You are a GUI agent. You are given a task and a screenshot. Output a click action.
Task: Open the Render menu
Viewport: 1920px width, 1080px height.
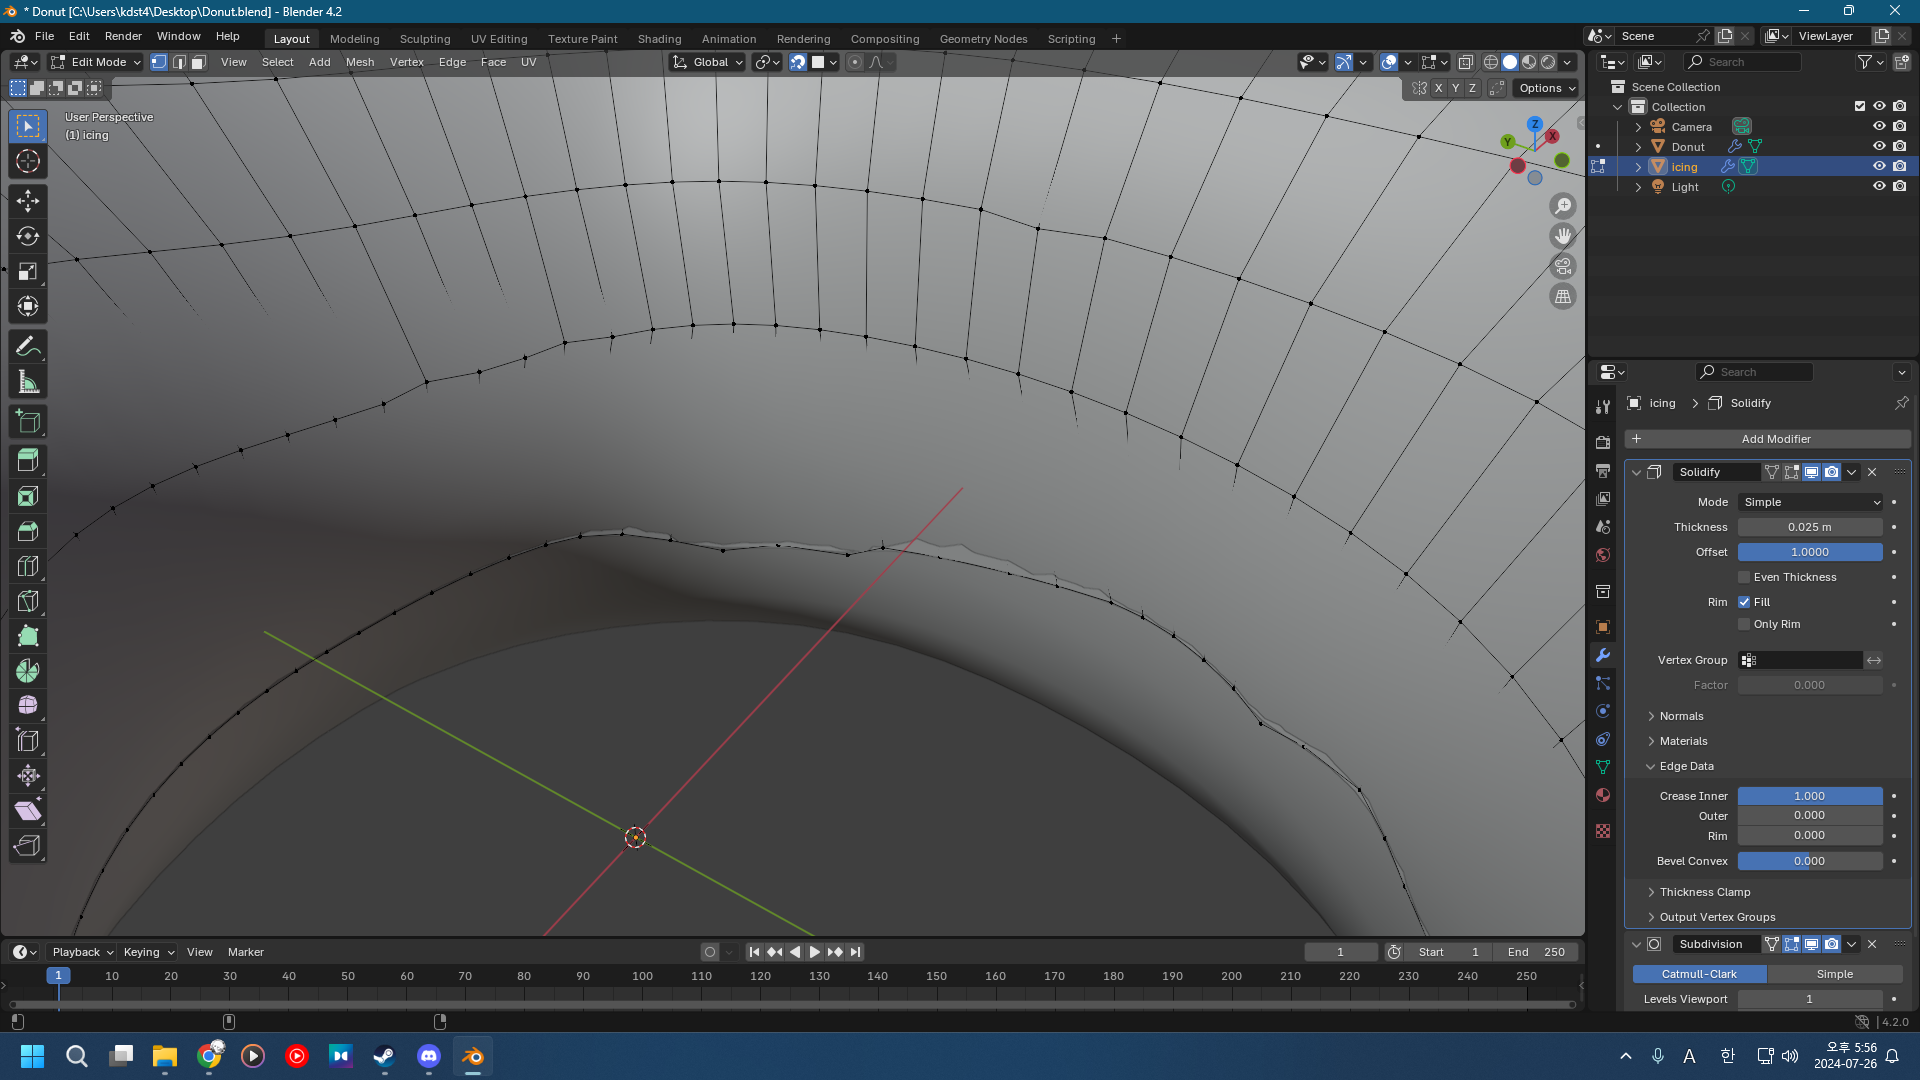click(x=123, y=36)
